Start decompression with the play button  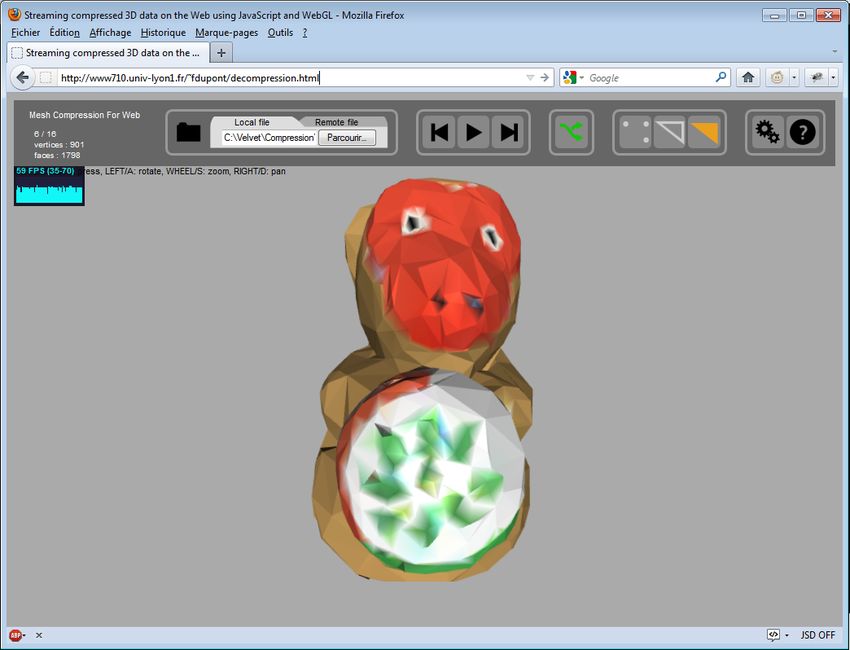pyautogui.click(x=473, y=132)
